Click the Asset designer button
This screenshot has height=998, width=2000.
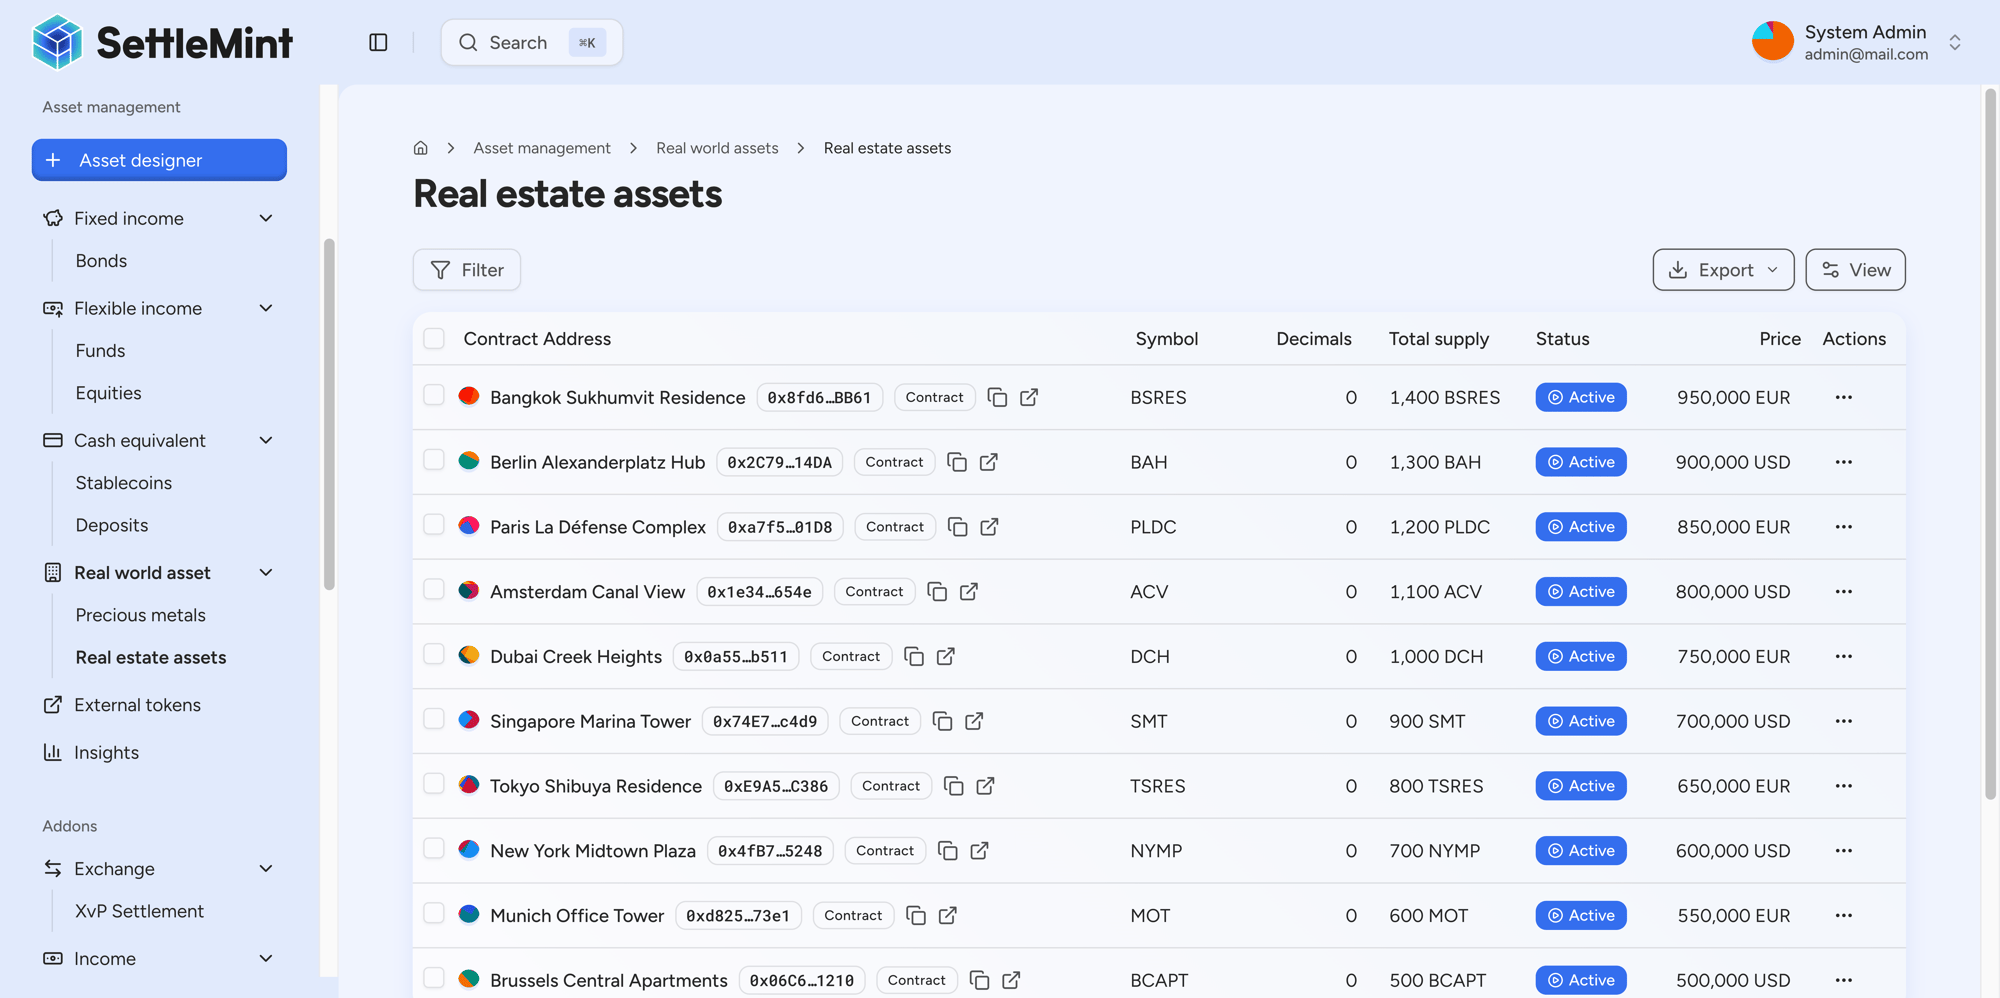(159, 160)
